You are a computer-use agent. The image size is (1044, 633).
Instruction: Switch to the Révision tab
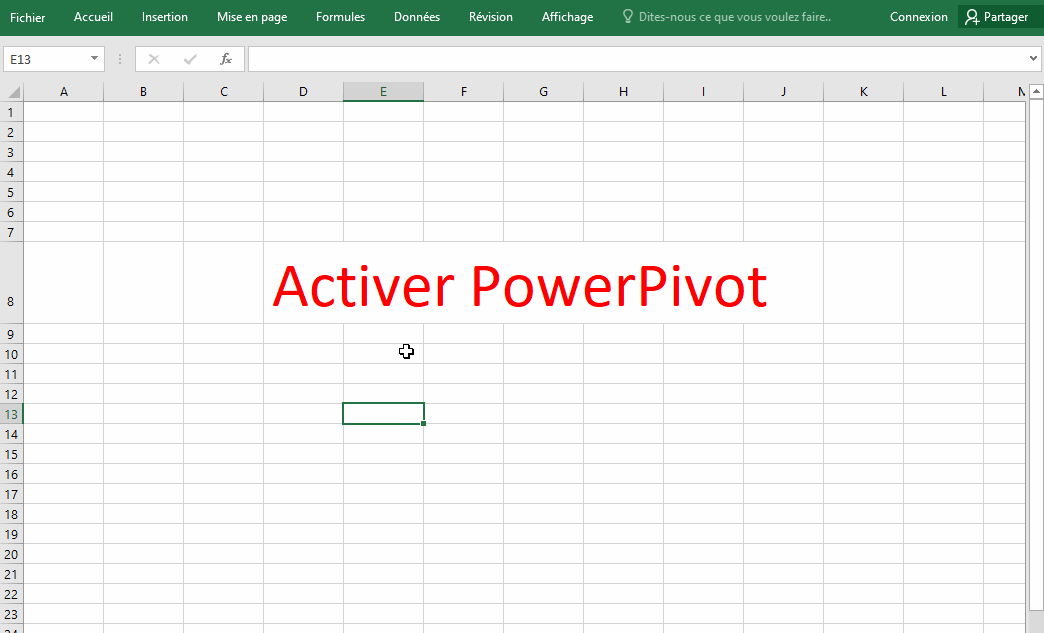pos(491,17)
